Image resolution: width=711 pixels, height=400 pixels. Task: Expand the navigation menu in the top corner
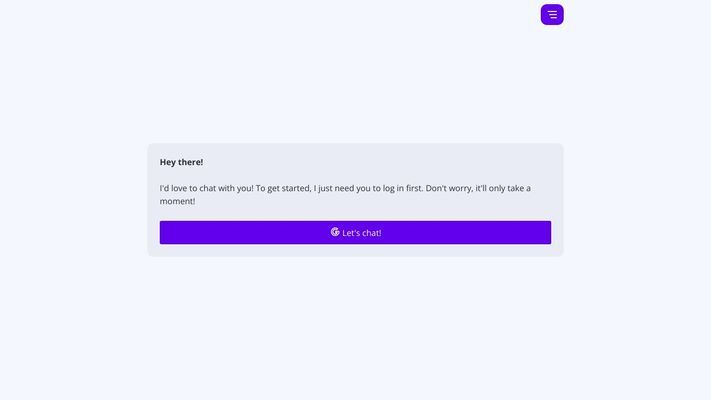pyautogui.click(x=552, y=15)
